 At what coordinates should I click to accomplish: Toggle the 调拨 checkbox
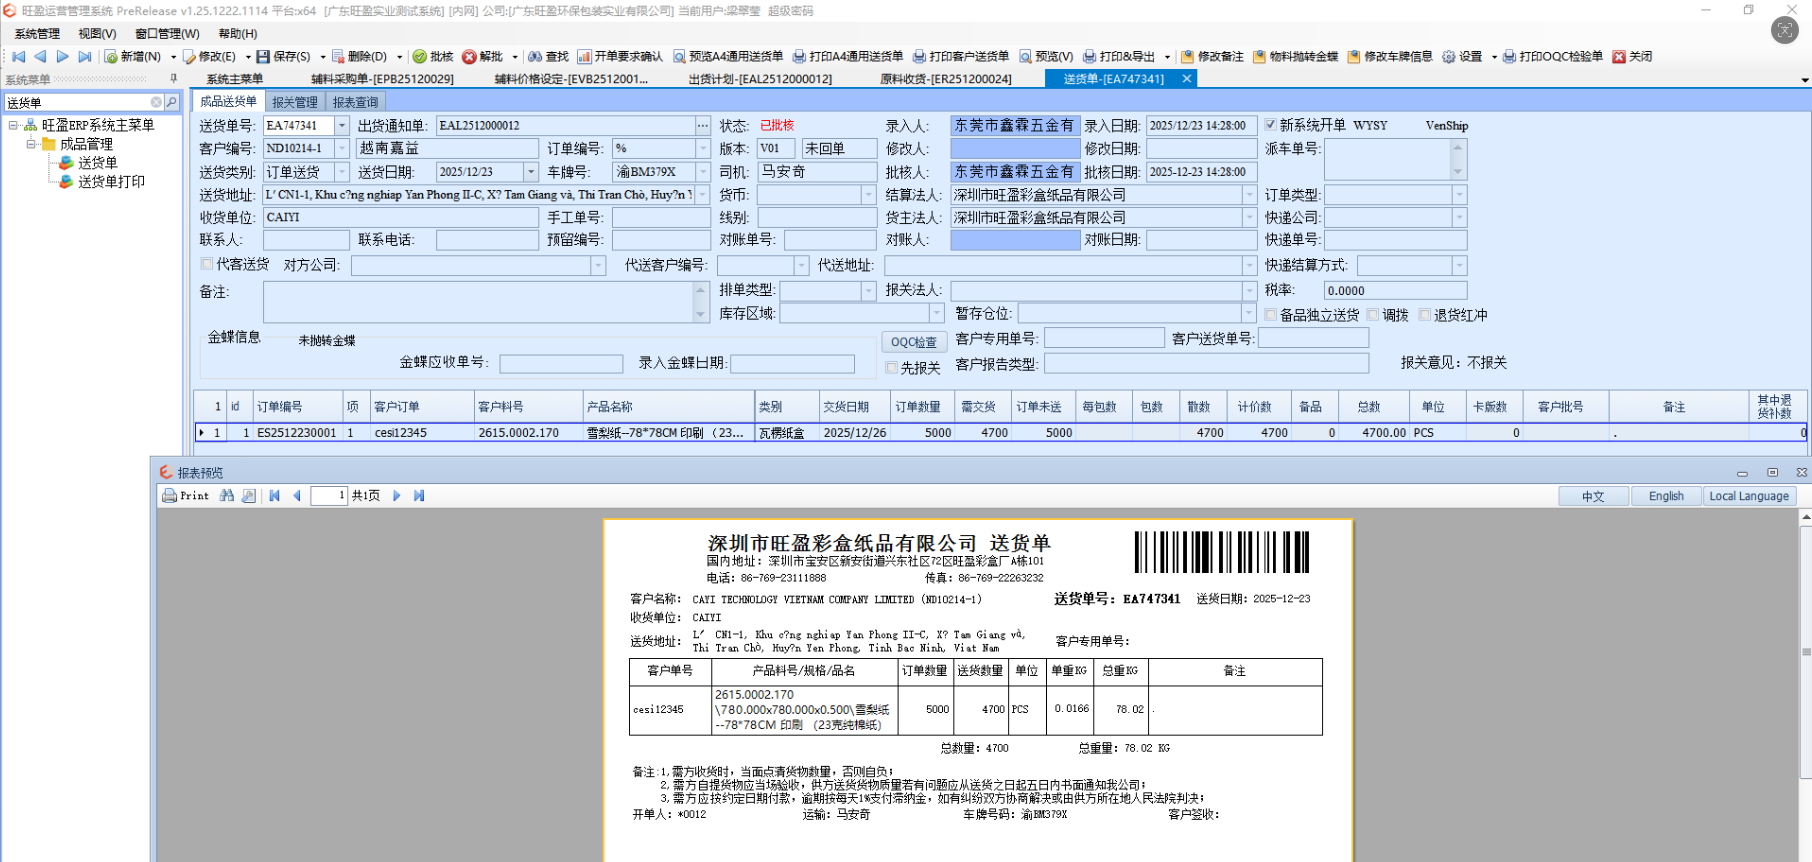[x=1373, y=315]
